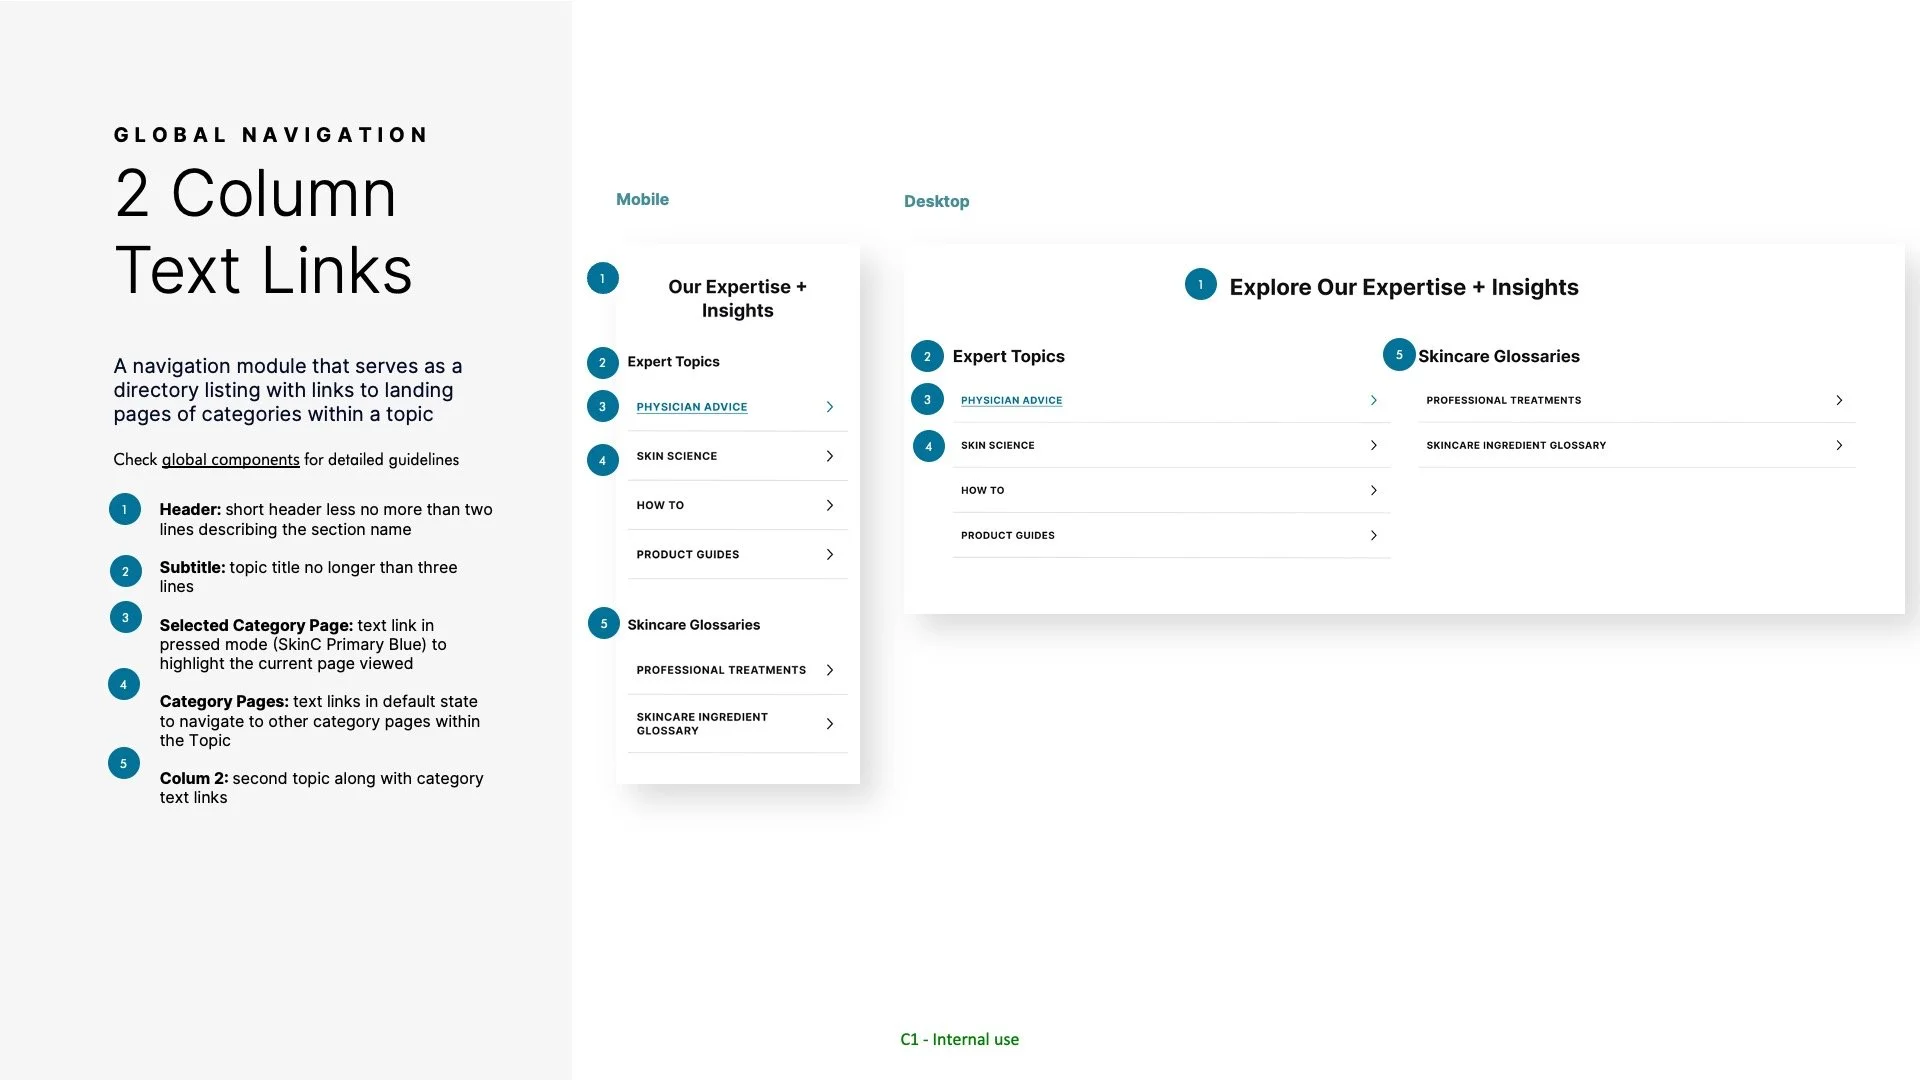Viewport: 1920px width, 1080px height.
Task: Click desktop Skin Science chevron arrow
Action: tap(1374, 445)
